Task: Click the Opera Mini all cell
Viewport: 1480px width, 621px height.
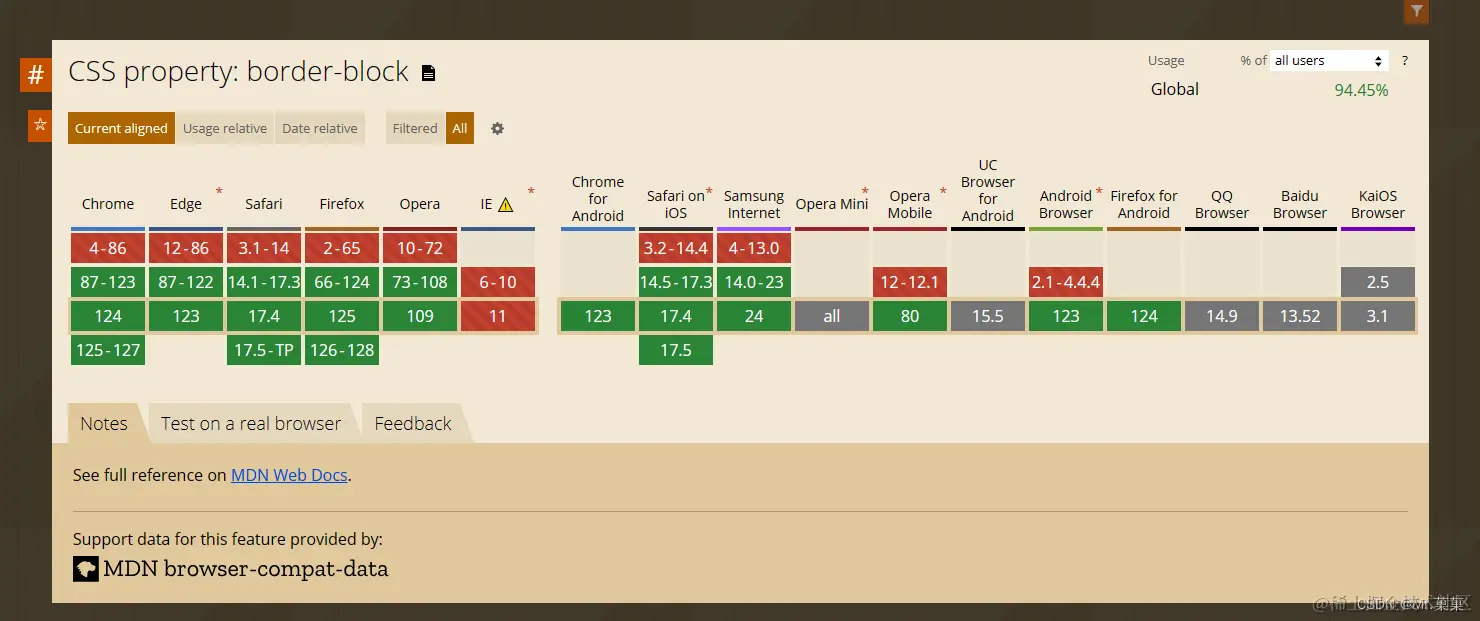Action: coord(832,316)
